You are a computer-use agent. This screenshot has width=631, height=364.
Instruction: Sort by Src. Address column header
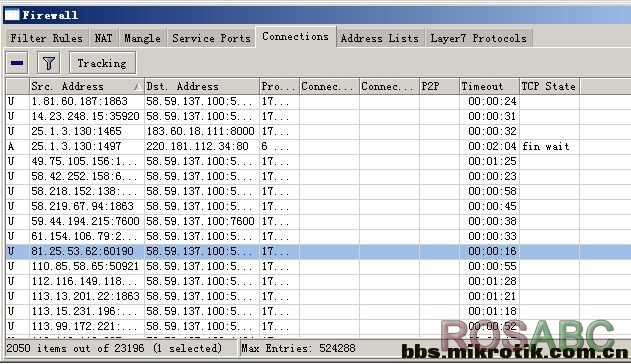click(87, 86)
